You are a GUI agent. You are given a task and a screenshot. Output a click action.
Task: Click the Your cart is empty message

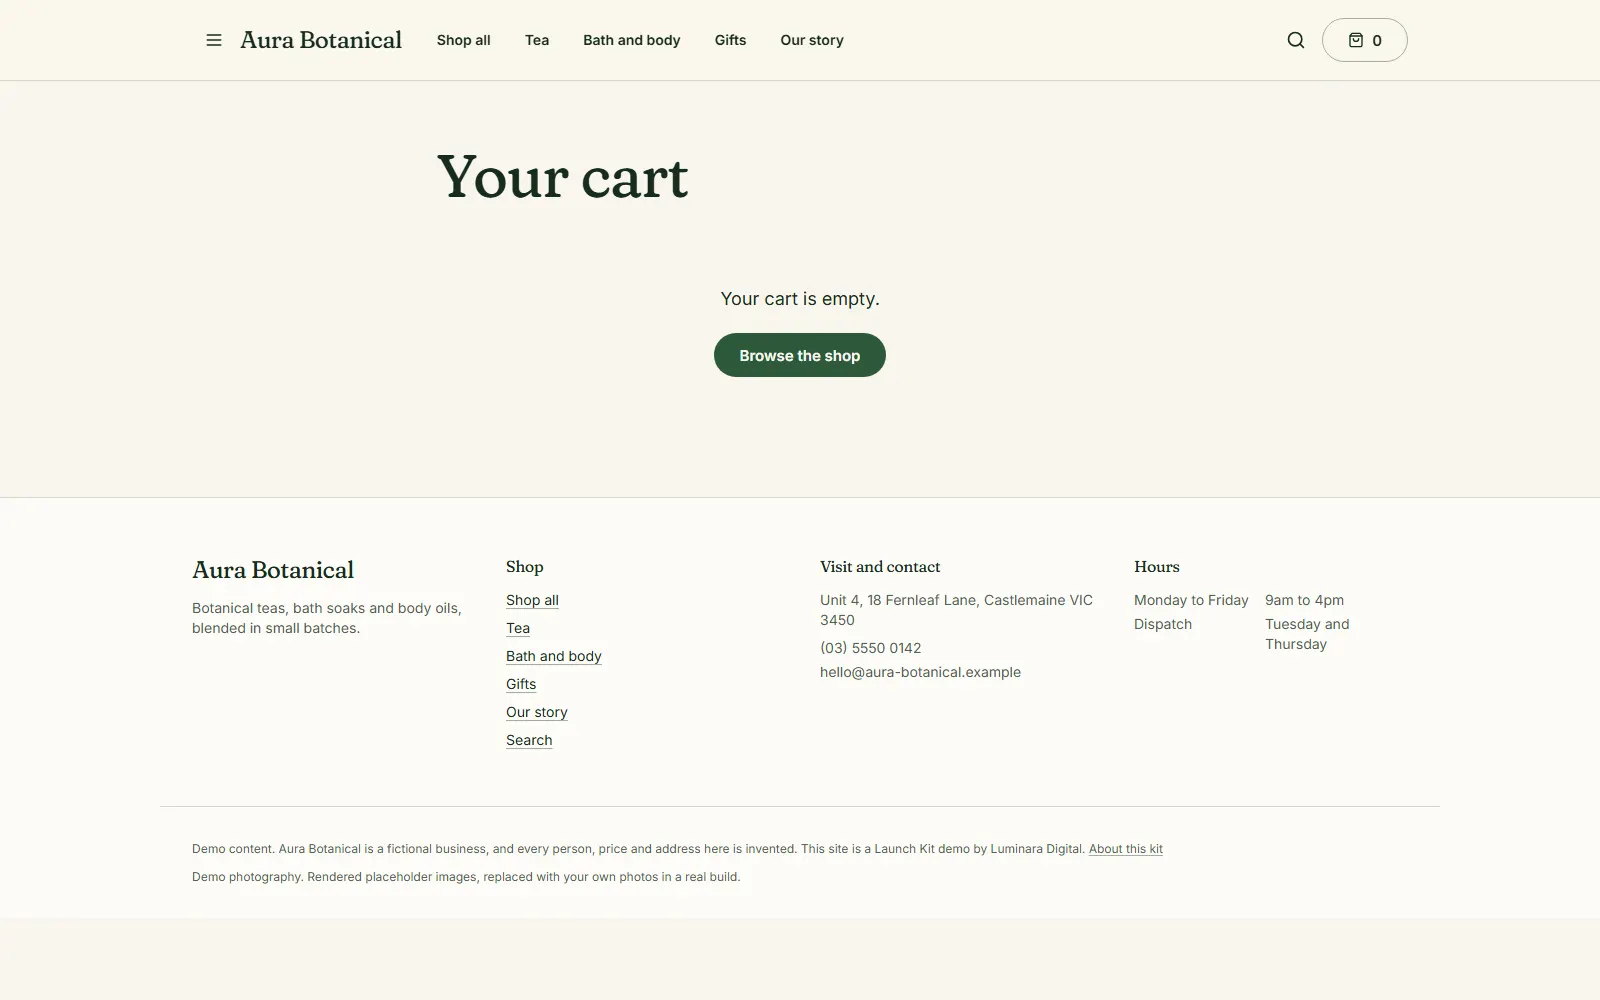click(800, 299)
